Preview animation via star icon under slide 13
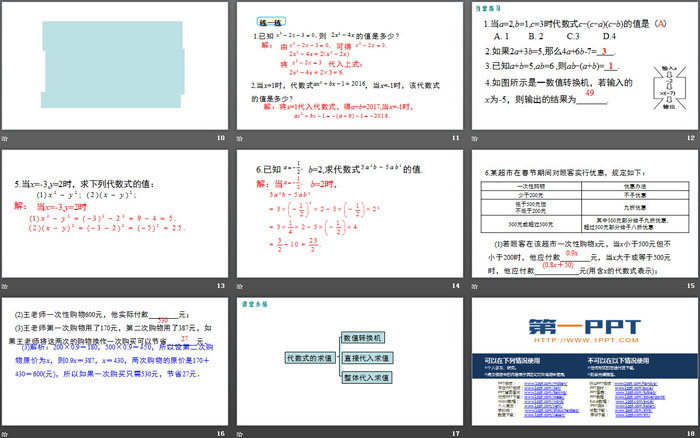 (5, 285)
